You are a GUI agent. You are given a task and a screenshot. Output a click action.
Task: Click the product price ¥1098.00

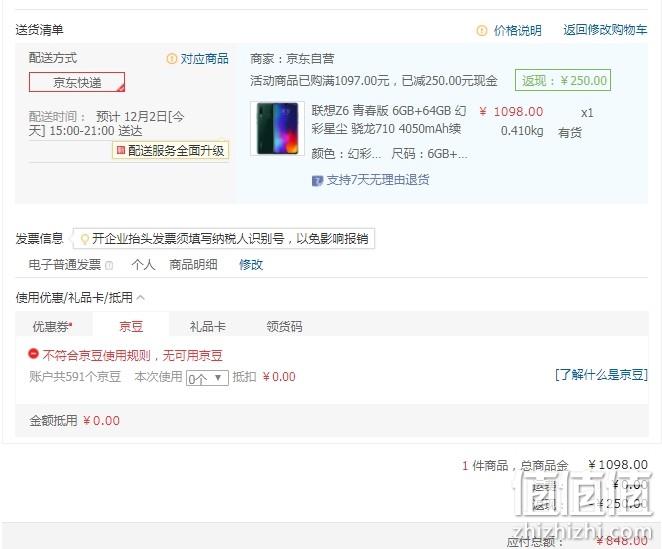511,111
